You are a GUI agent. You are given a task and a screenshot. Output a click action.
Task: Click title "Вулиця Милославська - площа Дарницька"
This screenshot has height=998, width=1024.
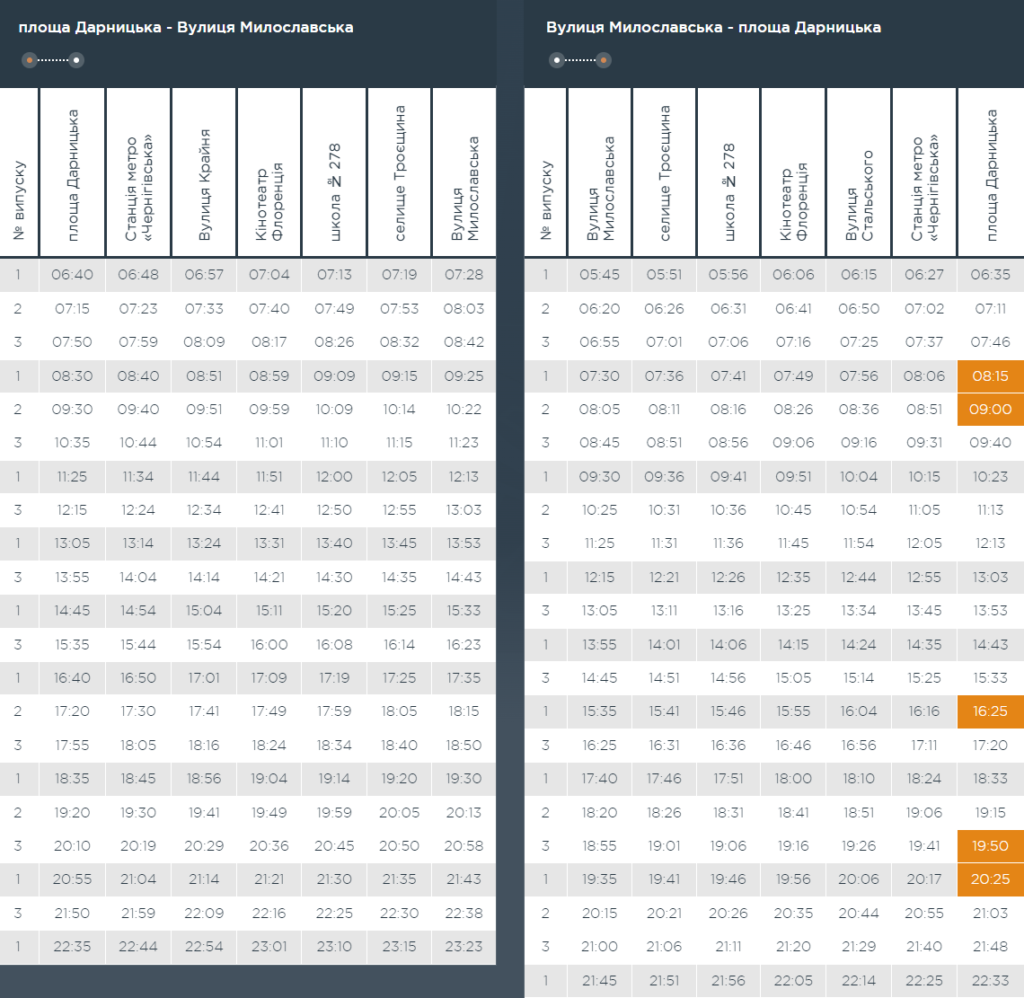713,27
